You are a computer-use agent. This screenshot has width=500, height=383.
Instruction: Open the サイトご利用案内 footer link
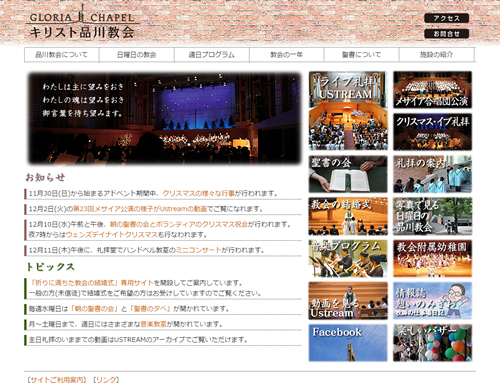pos(57,380)
